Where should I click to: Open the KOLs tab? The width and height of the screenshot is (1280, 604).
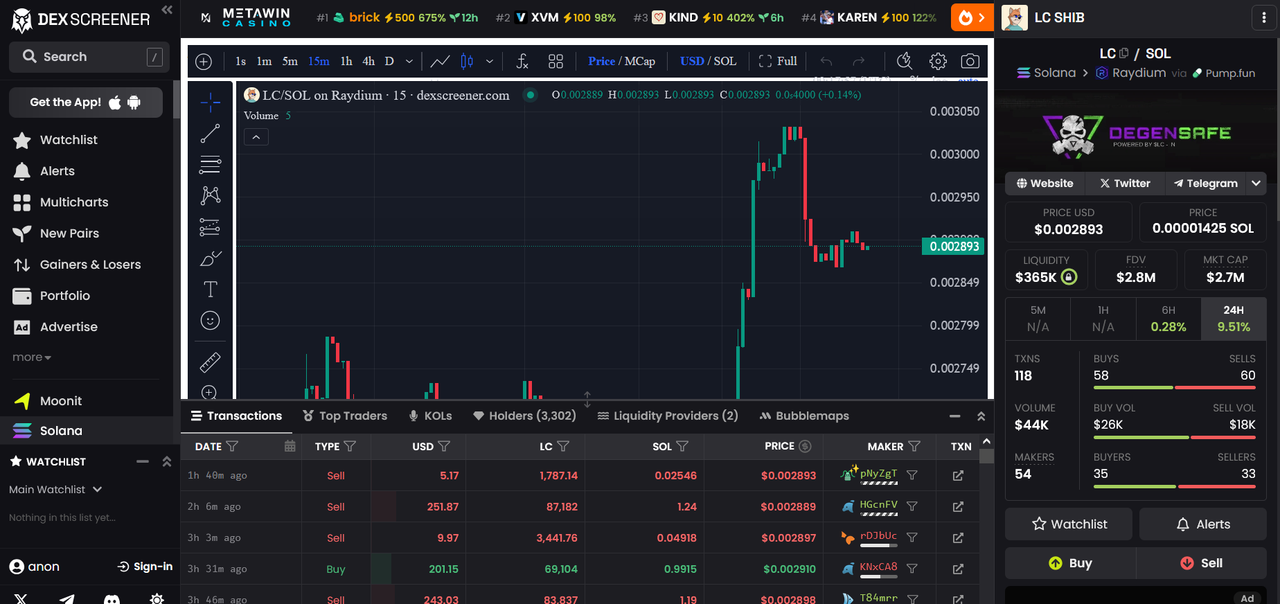click(x=430, y=416)
